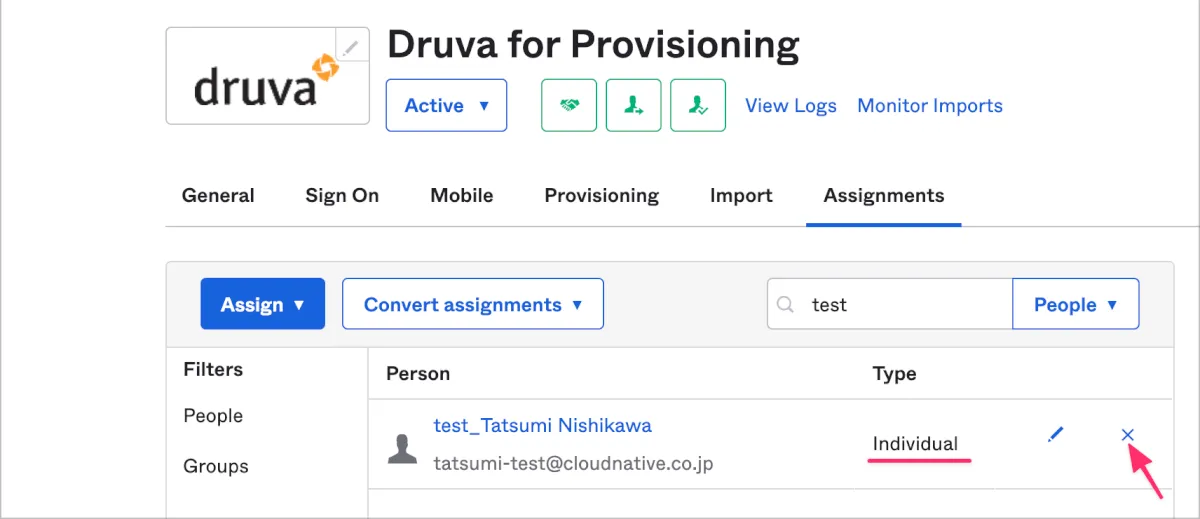Edit the Druva app logo pencil

349,47
